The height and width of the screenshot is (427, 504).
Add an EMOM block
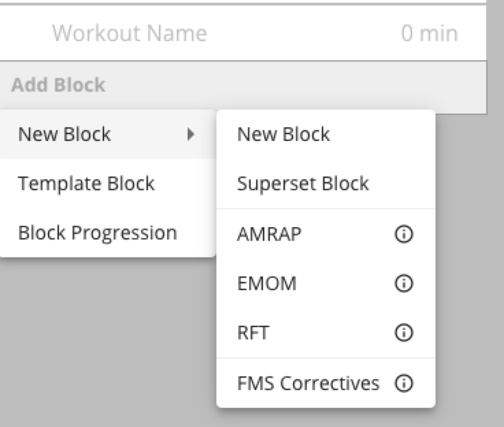pyautogui.click(x=326, y=283)
